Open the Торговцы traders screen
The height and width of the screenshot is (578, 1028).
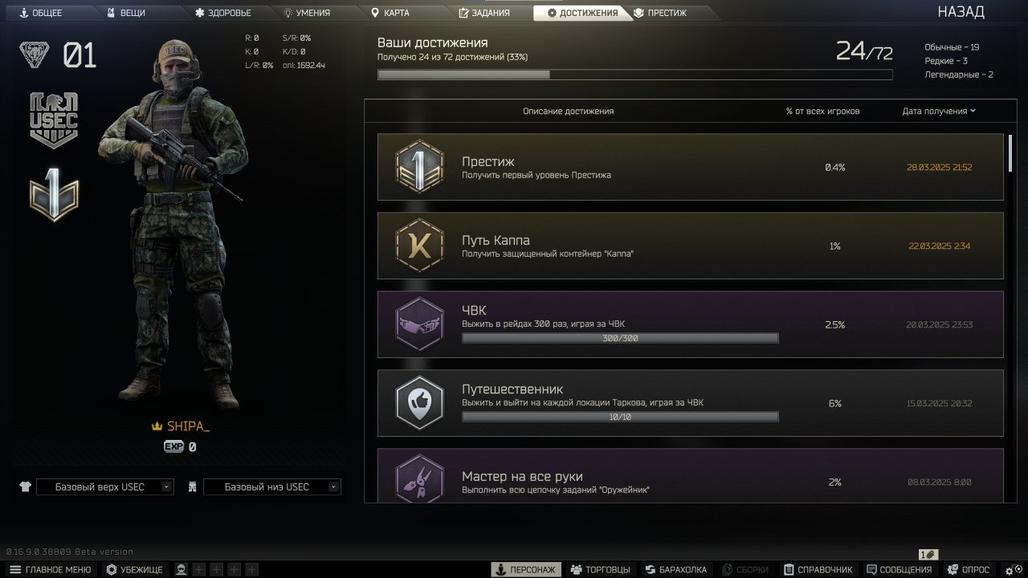pos(601,569)
